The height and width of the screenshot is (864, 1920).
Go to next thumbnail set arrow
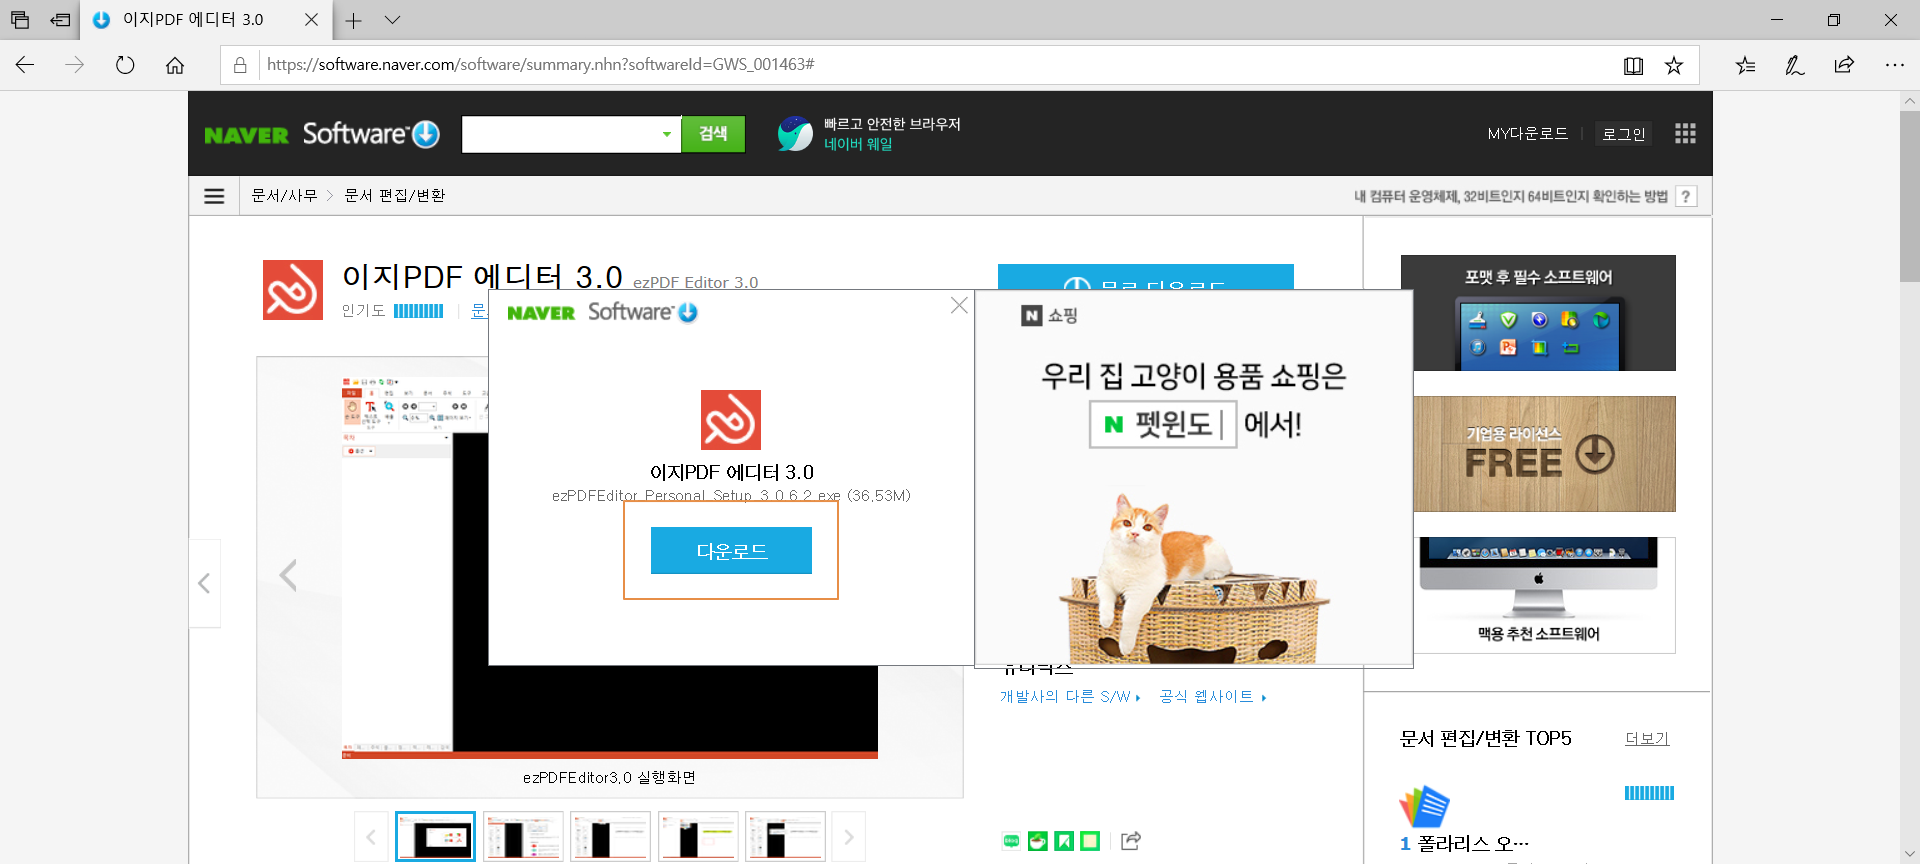tap(848, 837)
